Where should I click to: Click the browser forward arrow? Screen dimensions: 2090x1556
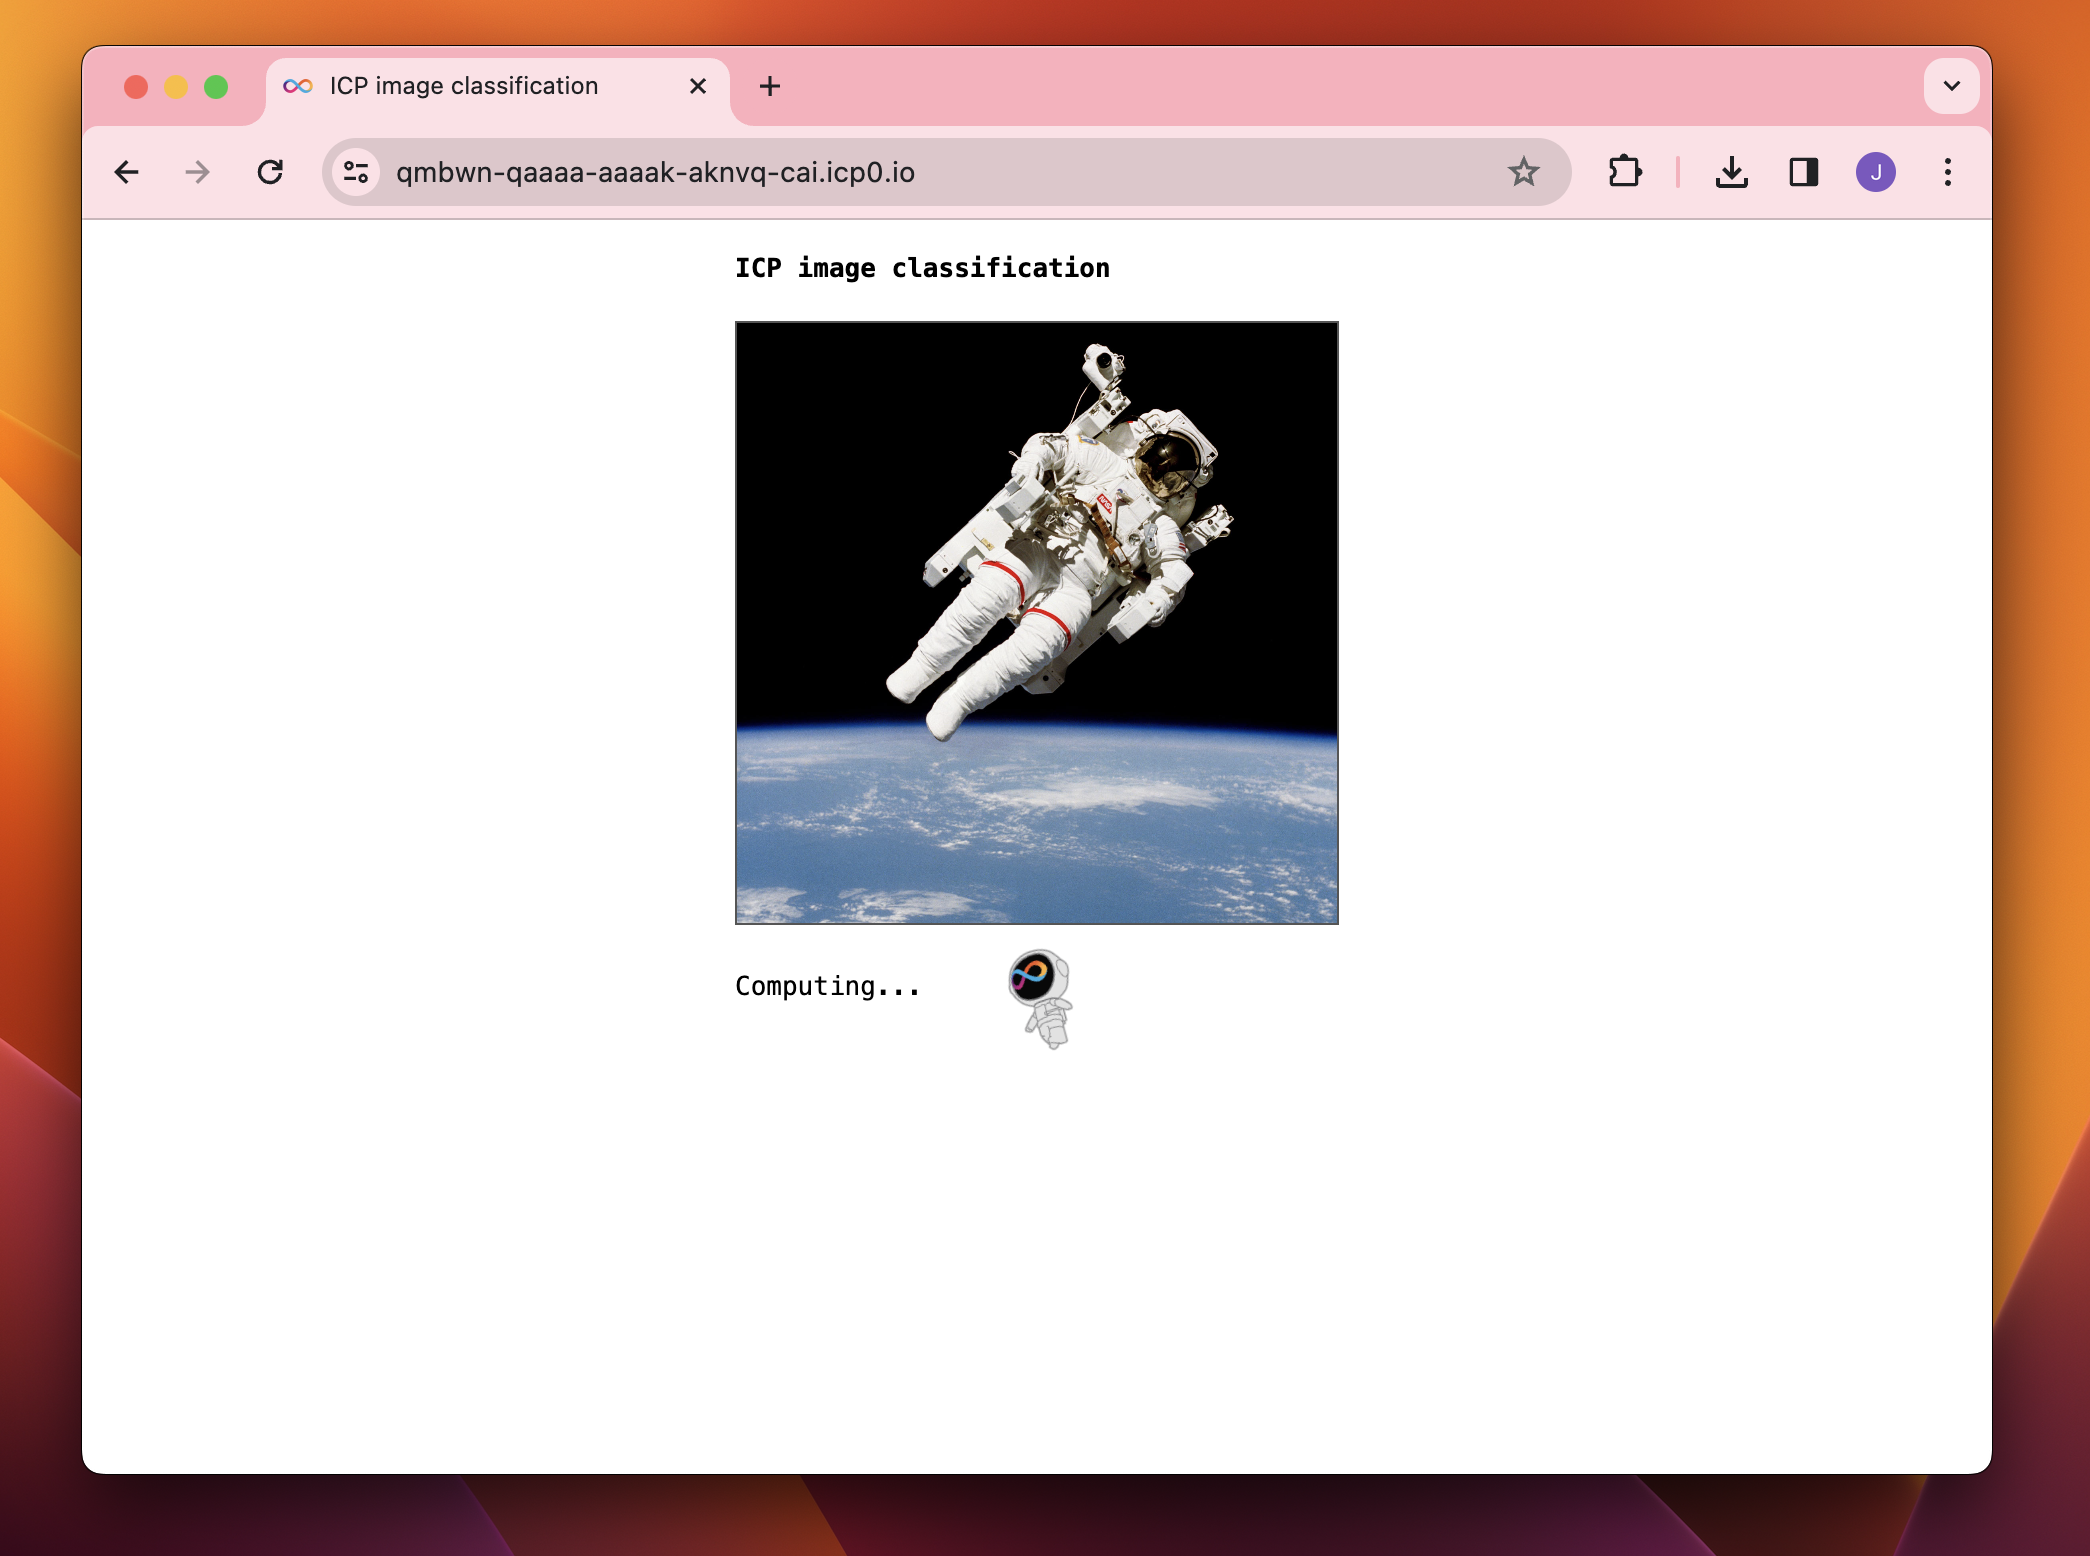tap(198, 172)
